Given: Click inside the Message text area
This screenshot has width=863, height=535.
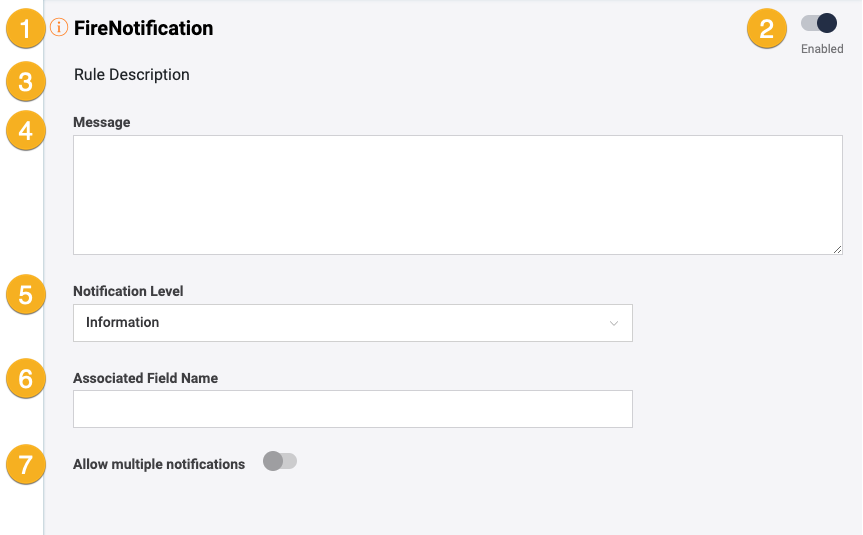Looking at the screenshot, I should (x=457, y=195).
